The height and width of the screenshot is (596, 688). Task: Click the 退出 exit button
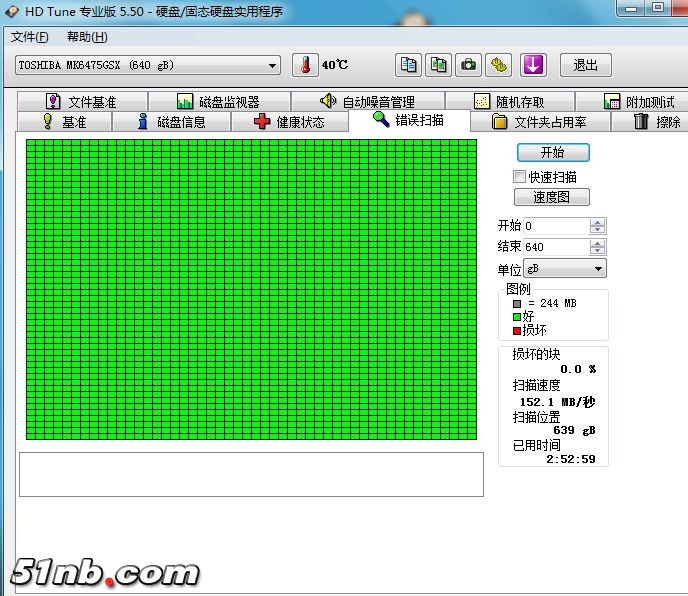pos(585,65)
